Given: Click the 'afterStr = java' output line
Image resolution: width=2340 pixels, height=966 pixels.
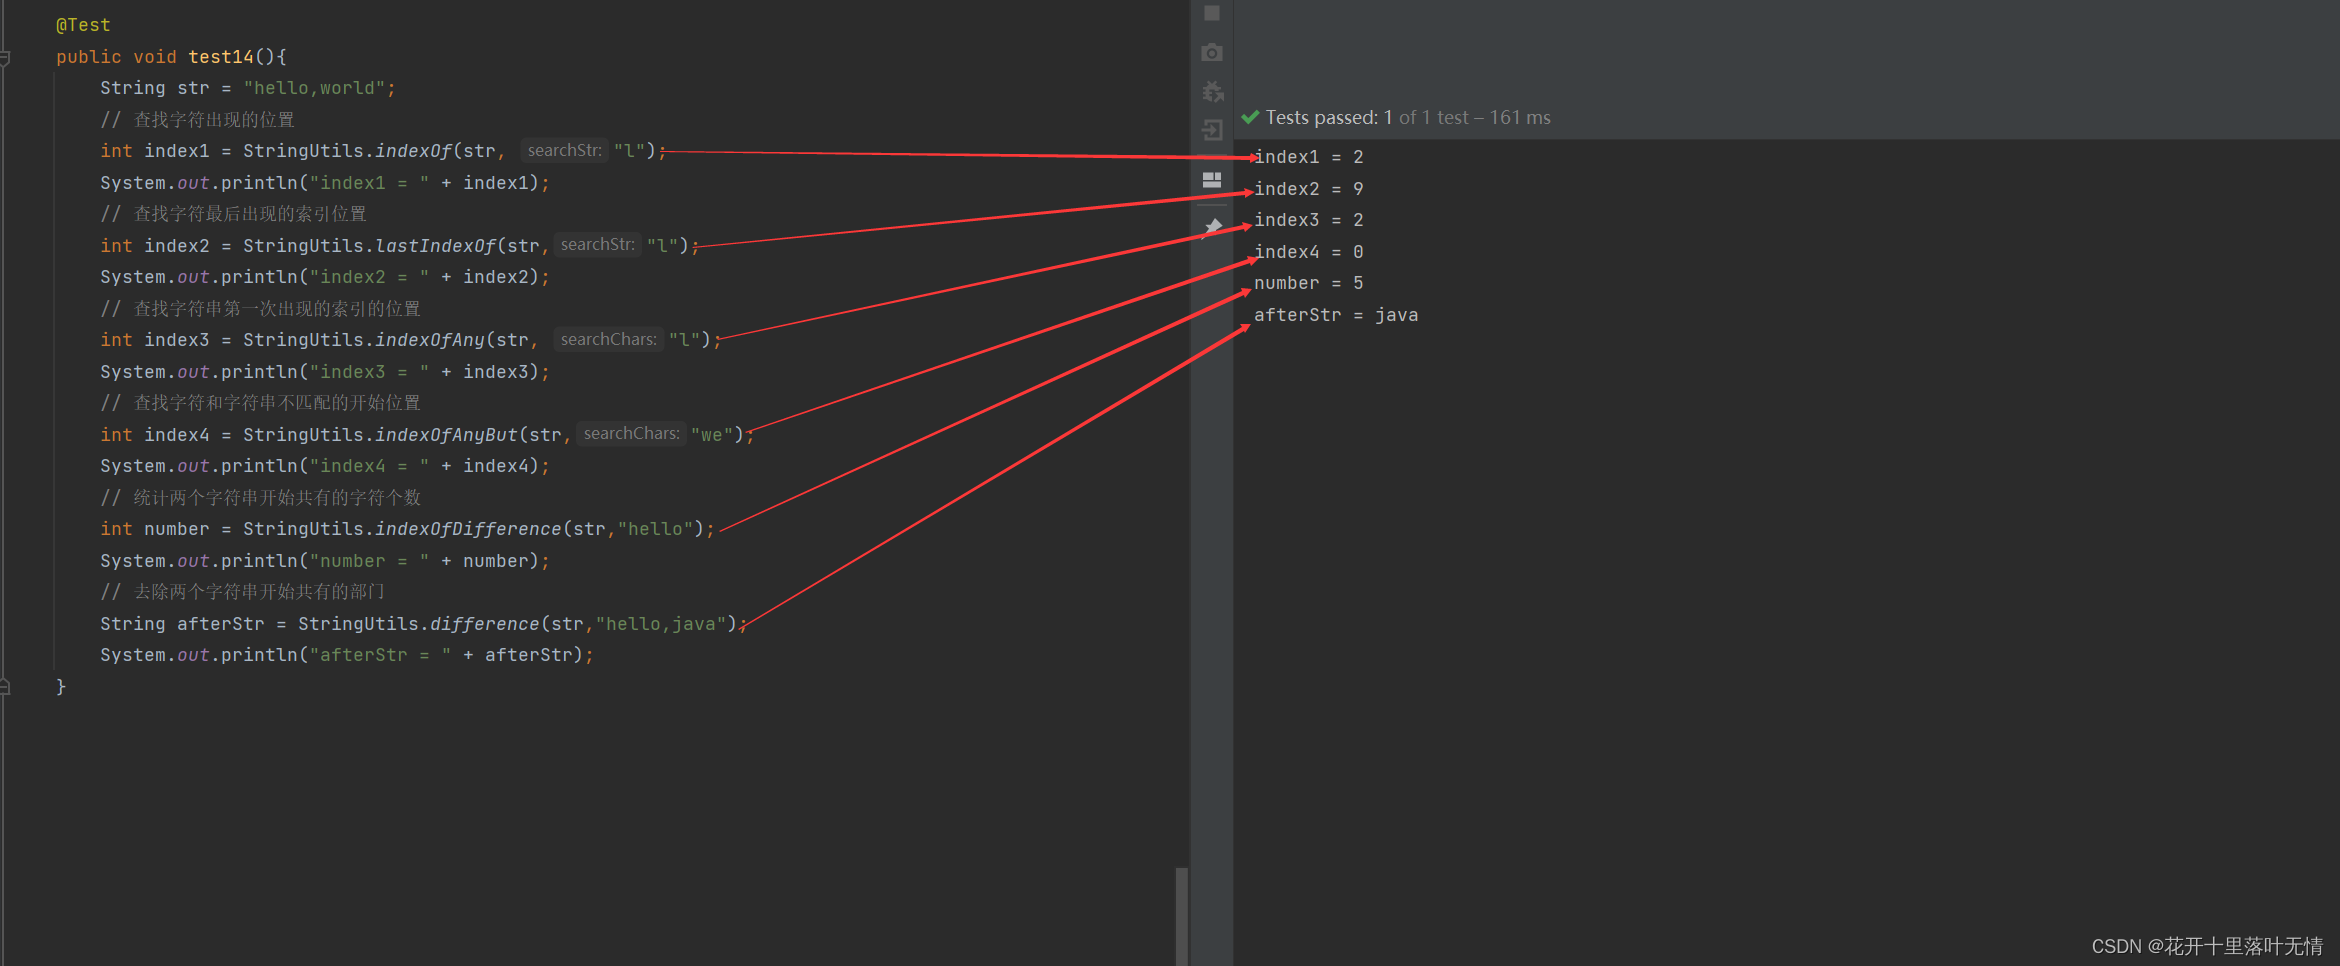Looking at the screenshot, I should pyautogui.click(x=1336, y=315).
